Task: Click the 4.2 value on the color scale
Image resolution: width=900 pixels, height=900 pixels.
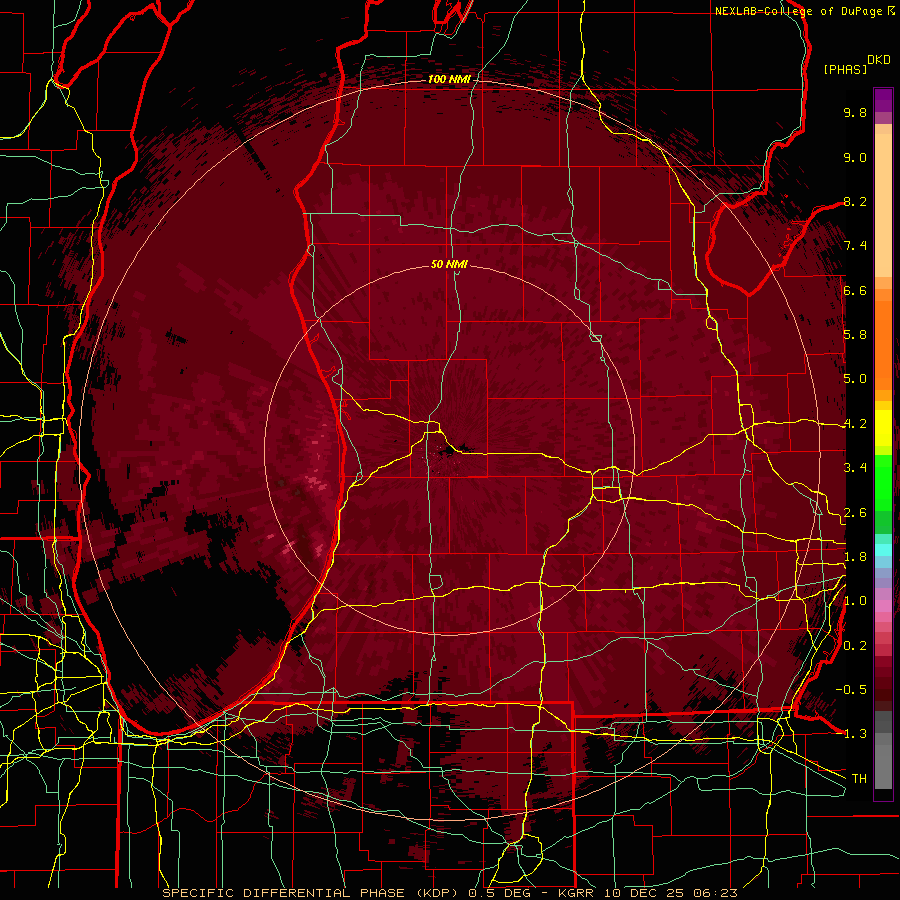Action: point(855,424)
